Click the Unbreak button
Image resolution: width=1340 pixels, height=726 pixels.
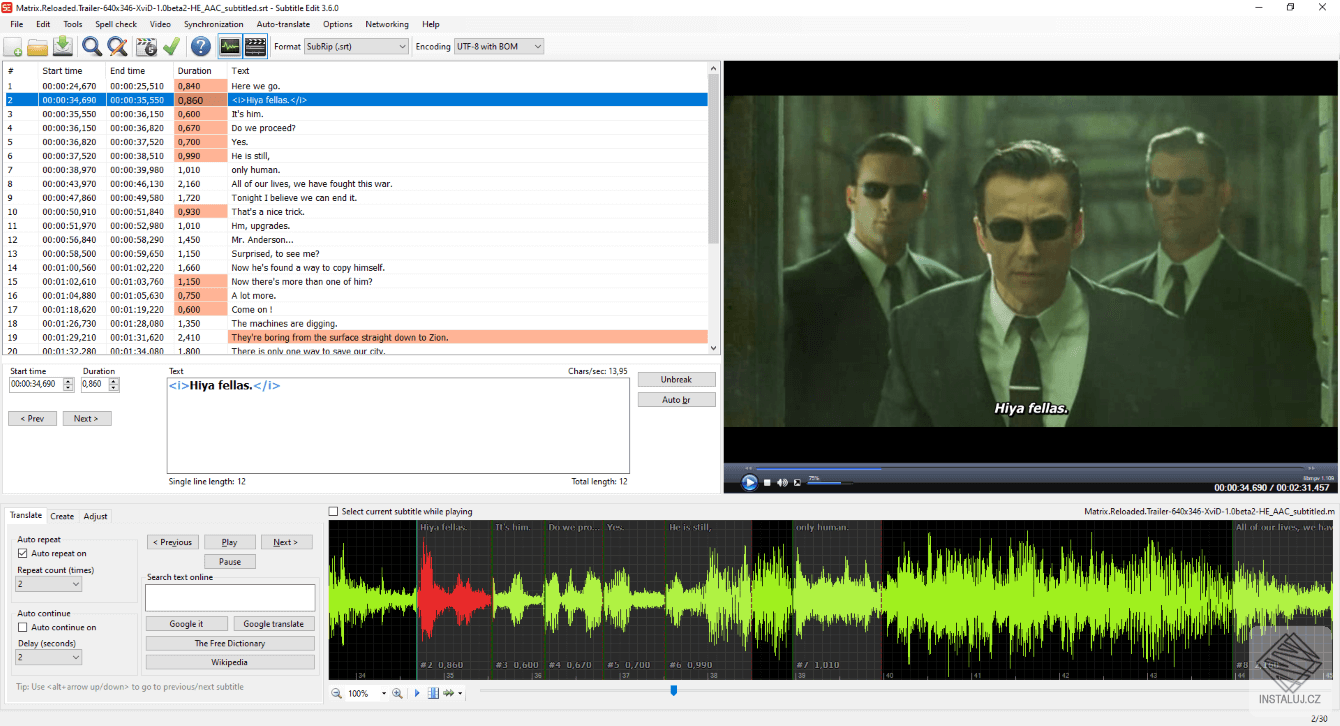pos(677,380)
